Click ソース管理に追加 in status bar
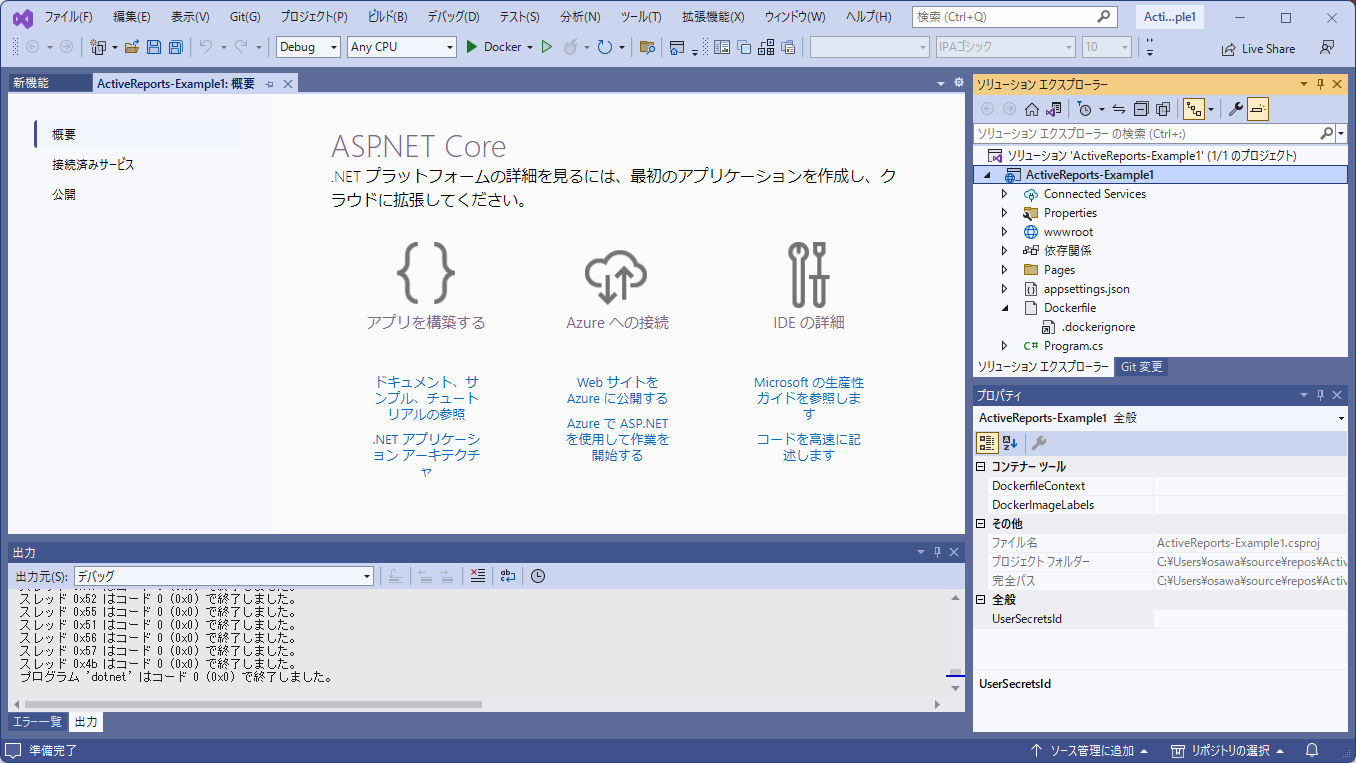 pyautogui.click(x=1089, y=750)
